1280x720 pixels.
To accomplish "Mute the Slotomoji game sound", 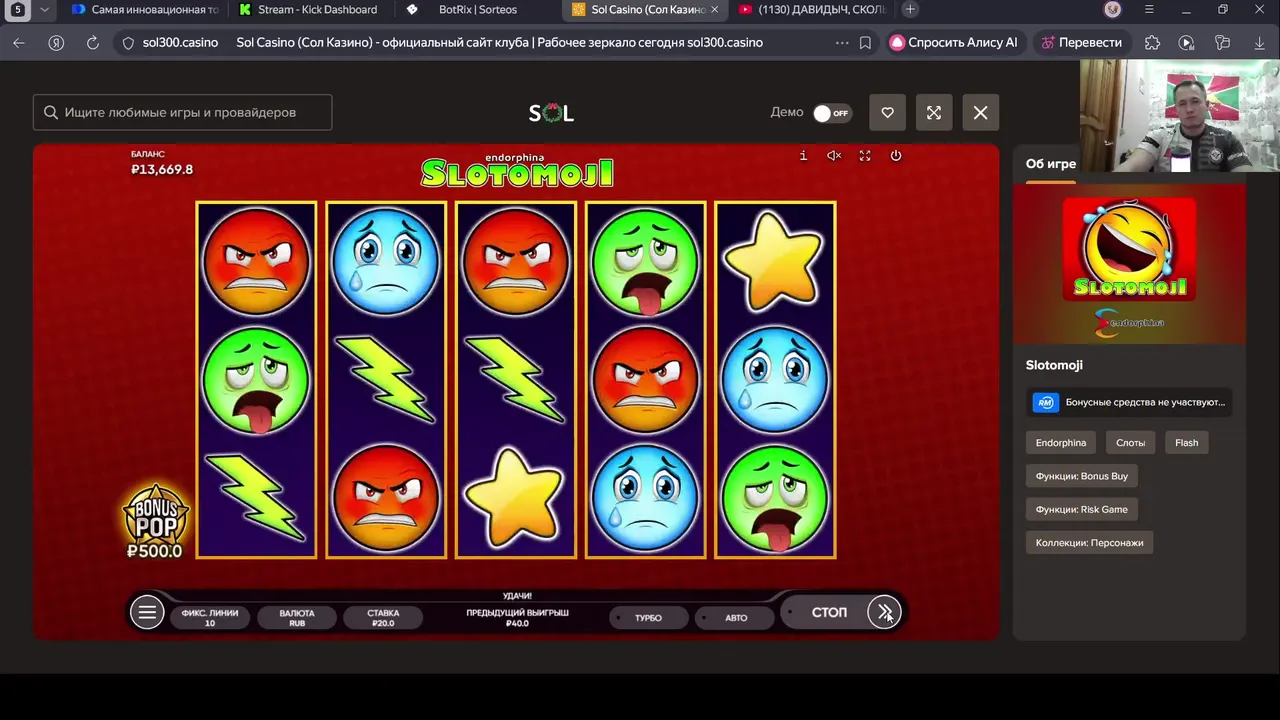I will click(x=834, y=156).
